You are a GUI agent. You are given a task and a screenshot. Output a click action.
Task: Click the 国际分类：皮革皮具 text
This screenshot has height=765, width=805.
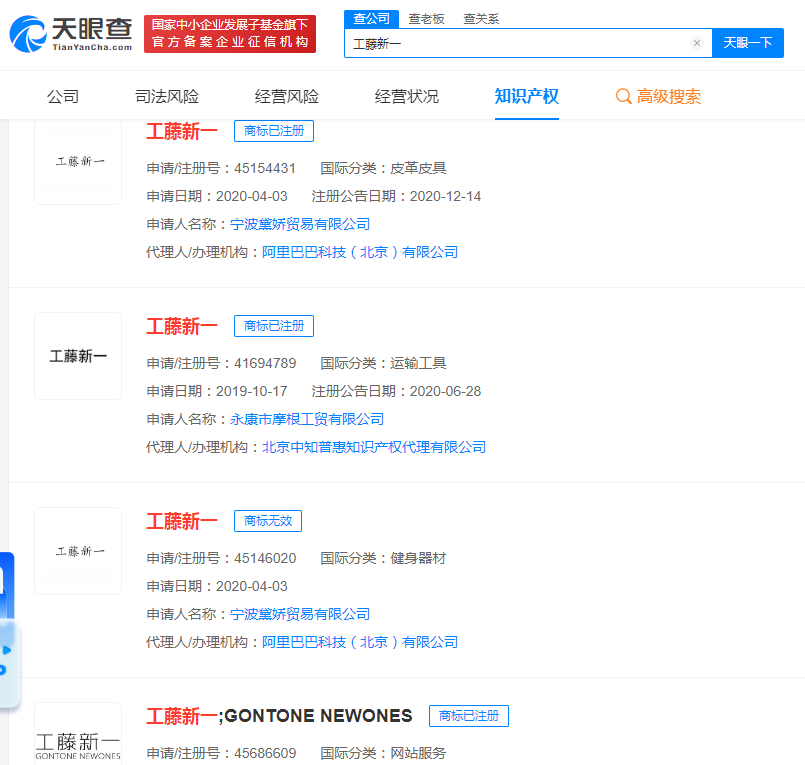tap(383, 168)
